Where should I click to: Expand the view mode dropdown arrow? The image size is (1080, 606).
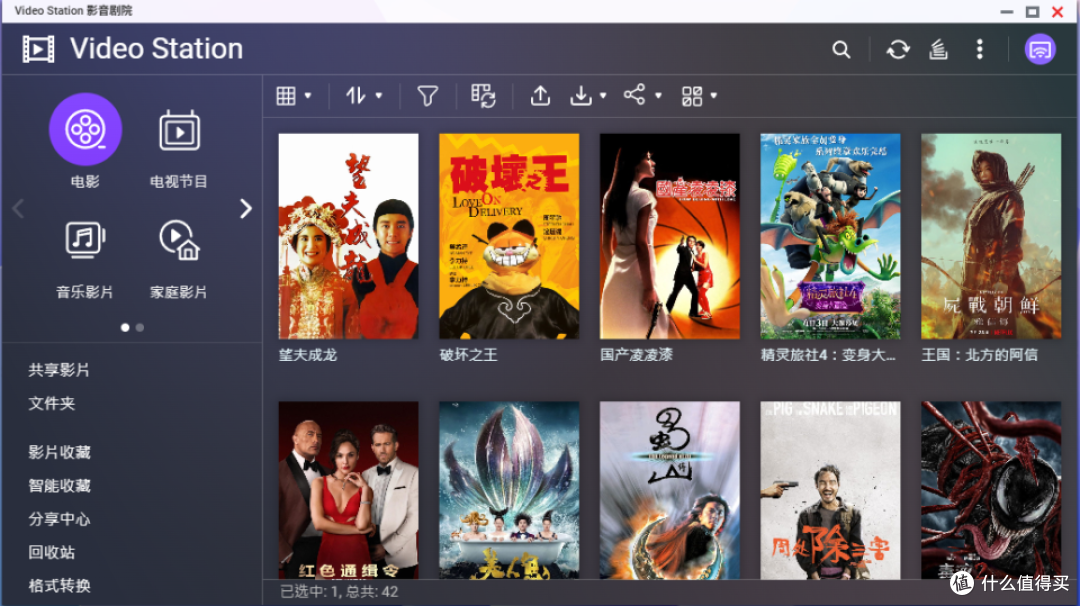pos(308,96)
